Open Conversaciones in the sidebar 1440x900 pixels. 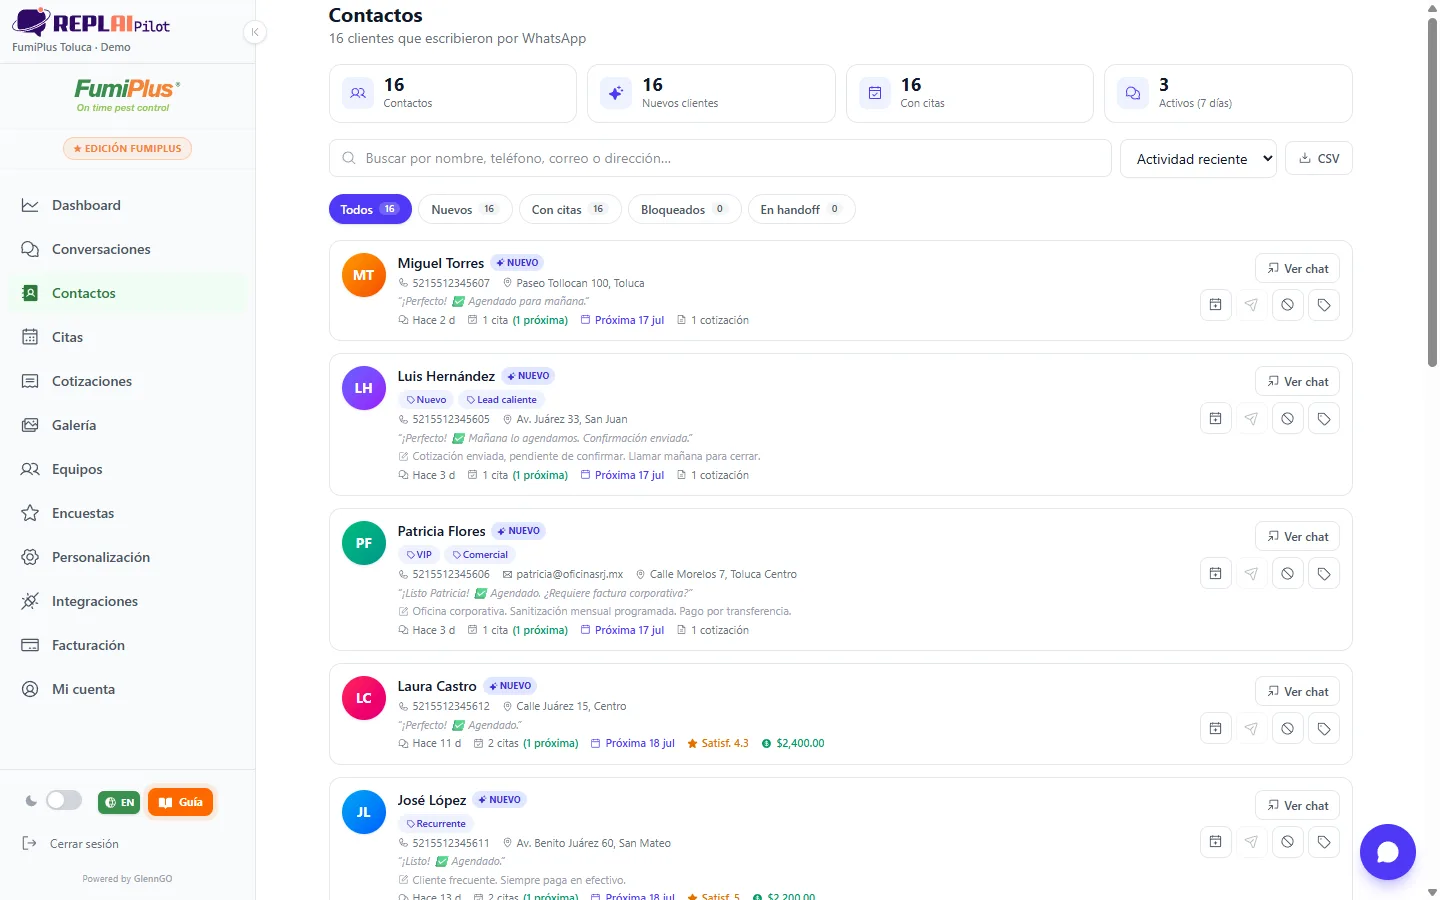click(128, 249)
